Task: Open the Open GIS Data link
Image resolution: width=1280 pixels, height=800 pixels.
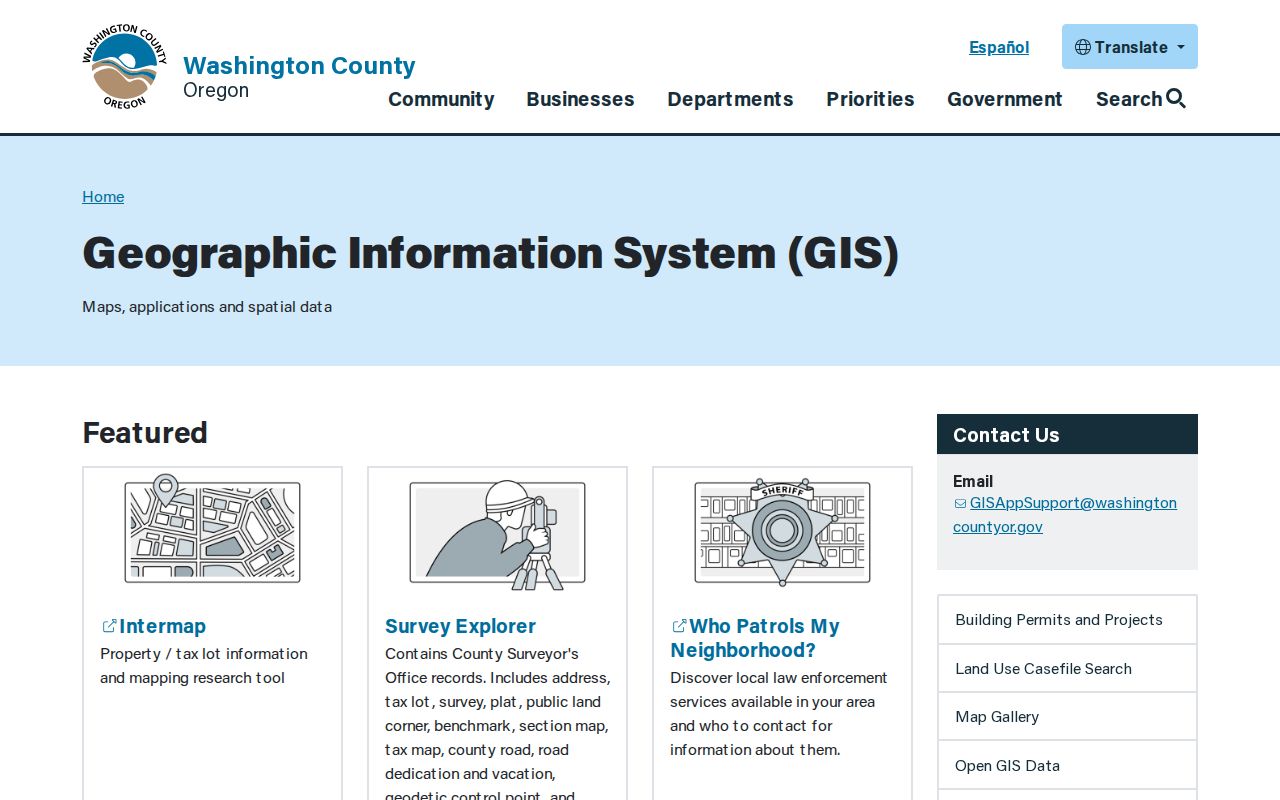Action: (x=1067, y=765)
